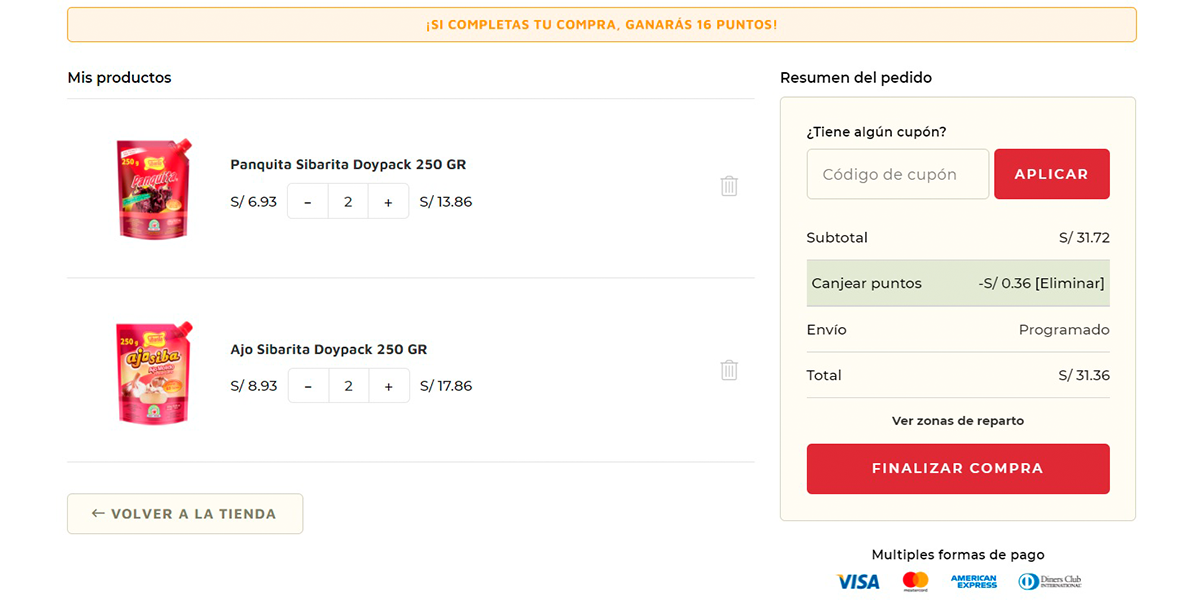Remove Ajo Sibarita using trash icon

pyautogui.click(x=729, y=370)
